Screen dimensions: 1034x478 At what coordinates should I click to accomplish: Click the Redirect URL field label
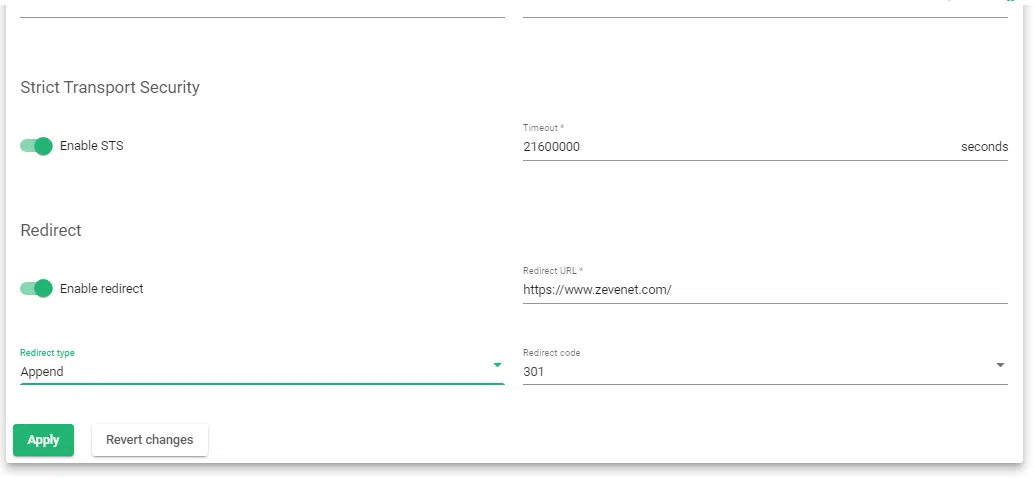point(552,271)
